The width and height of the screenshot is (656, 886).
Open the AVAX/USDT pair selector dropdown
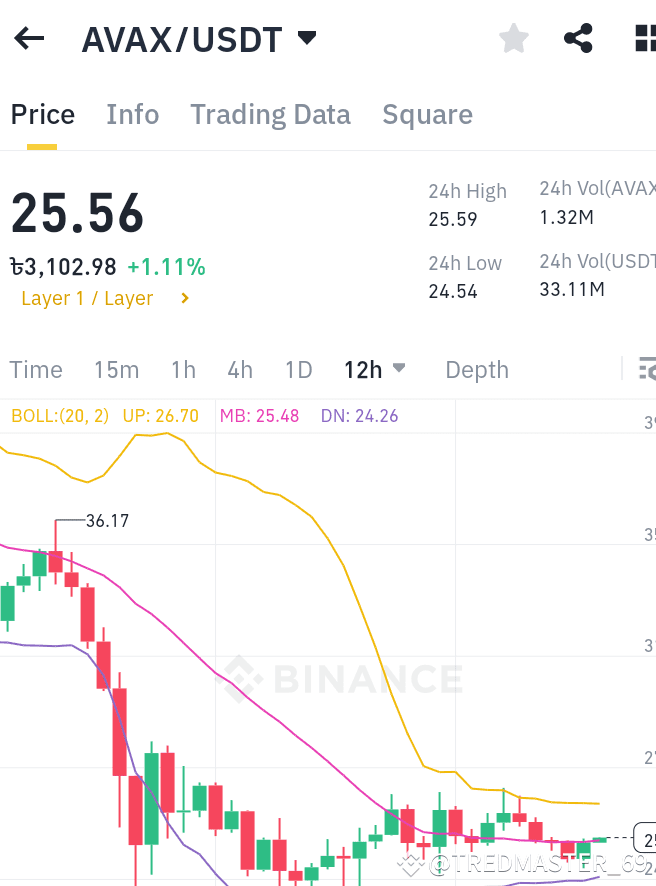[307, 38]
